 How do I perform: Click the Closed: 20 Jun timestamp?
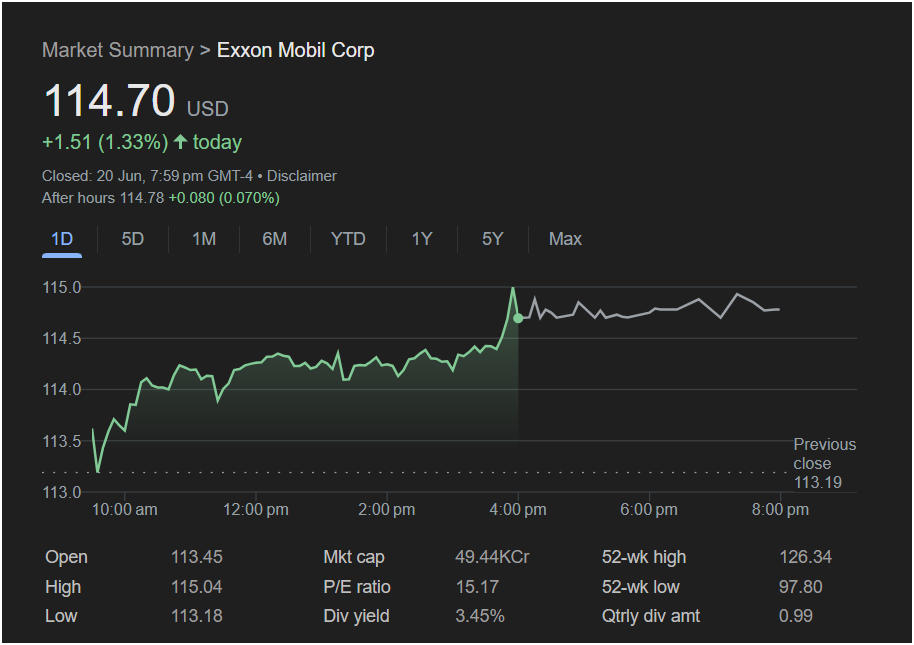[x=147, y=176]
